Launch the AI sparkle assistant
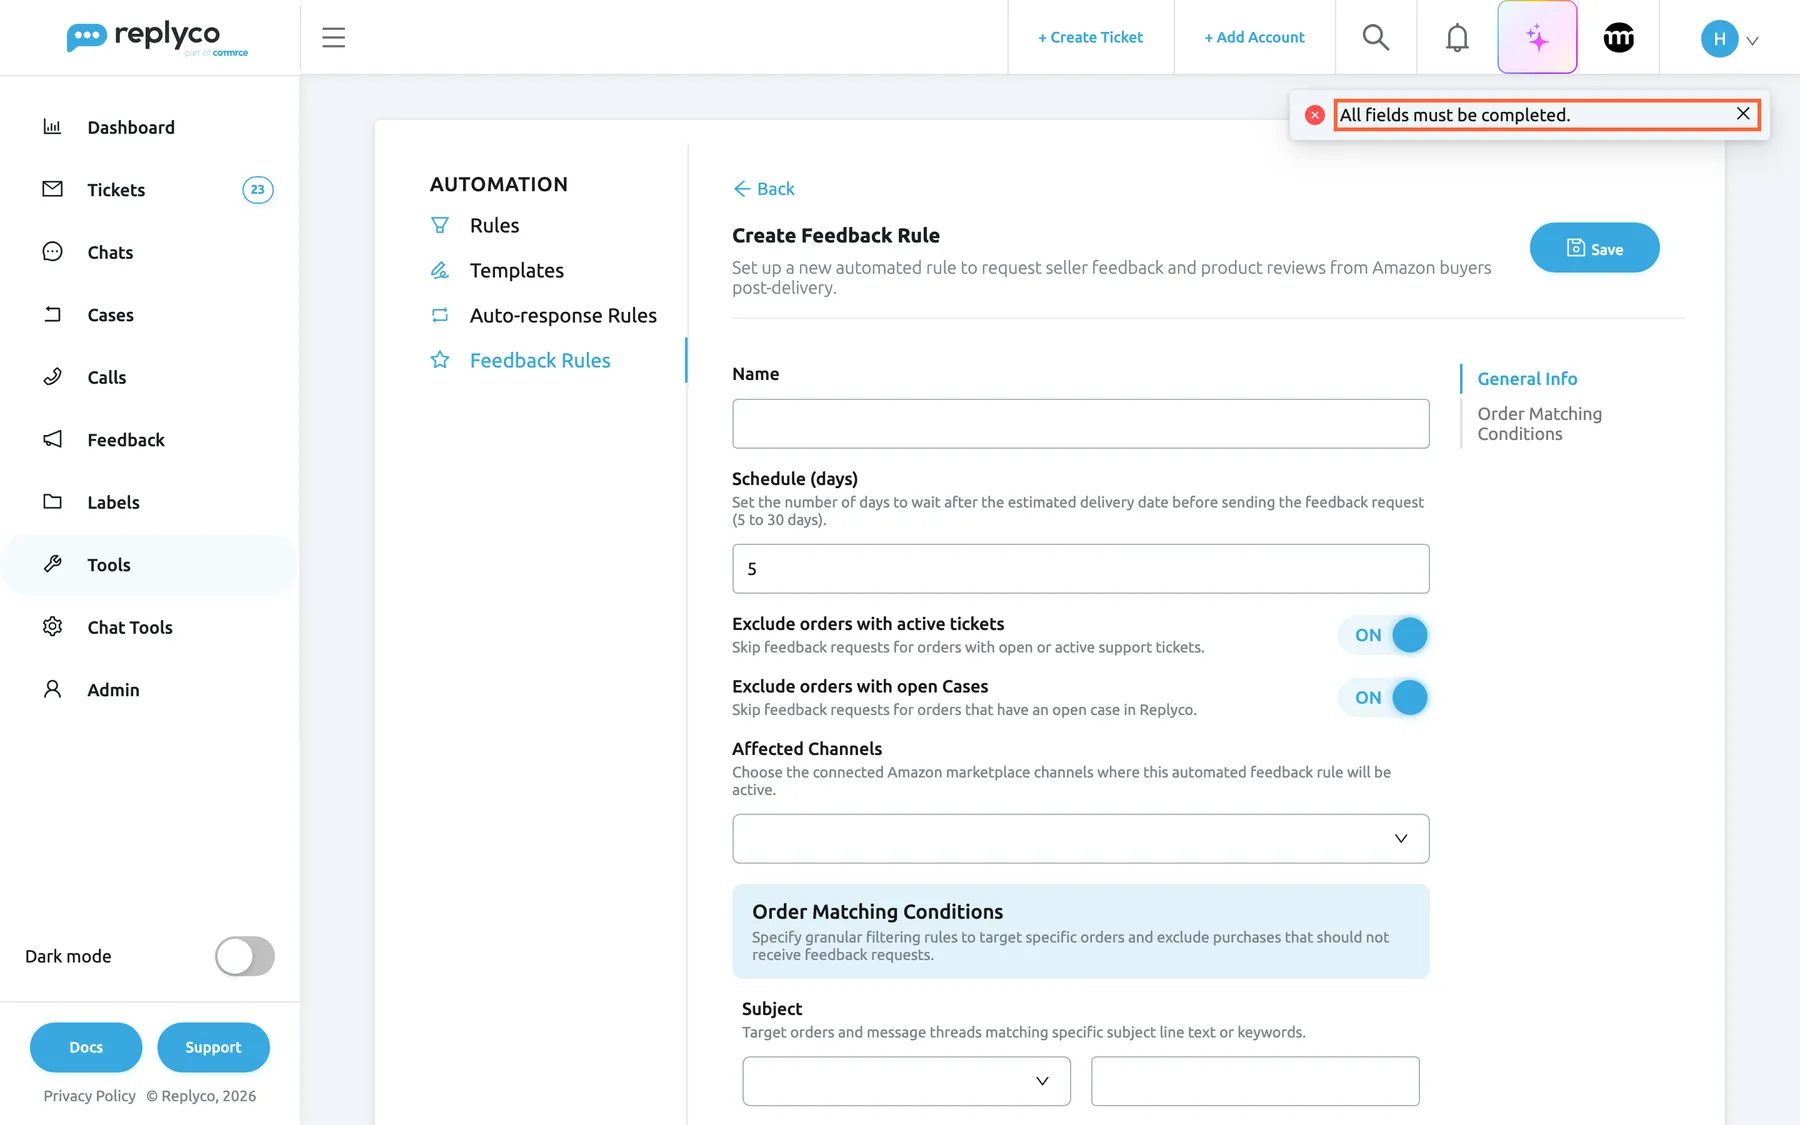This screenshot has width=1800, height=1125. 1537,38
